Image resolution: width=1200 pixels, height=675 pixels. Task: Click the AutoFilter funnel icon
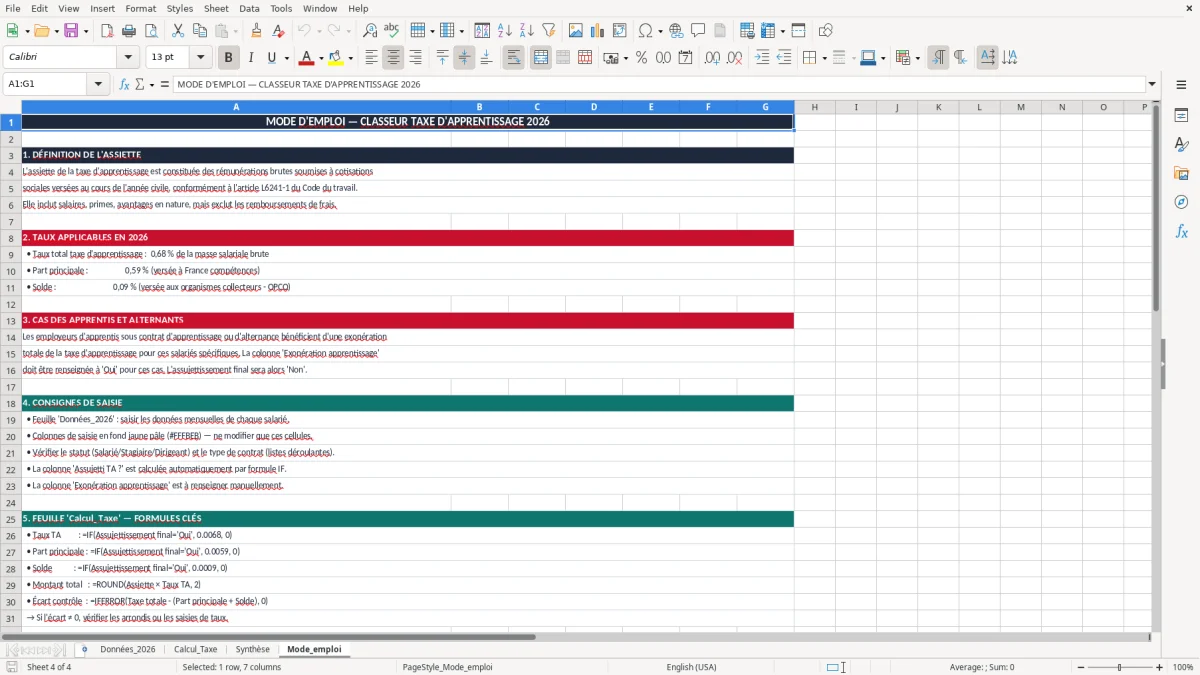point(548,31)
